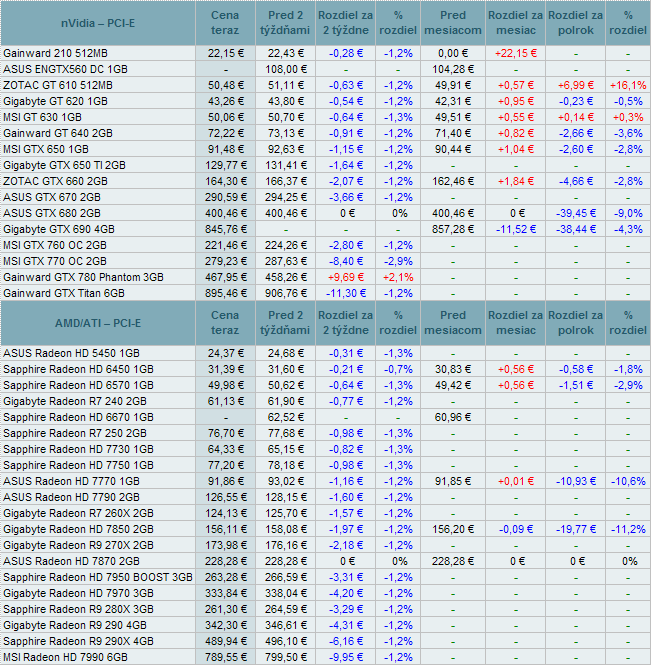Click MSI Radeon HD 7990 6GB name

coord(65,658)
